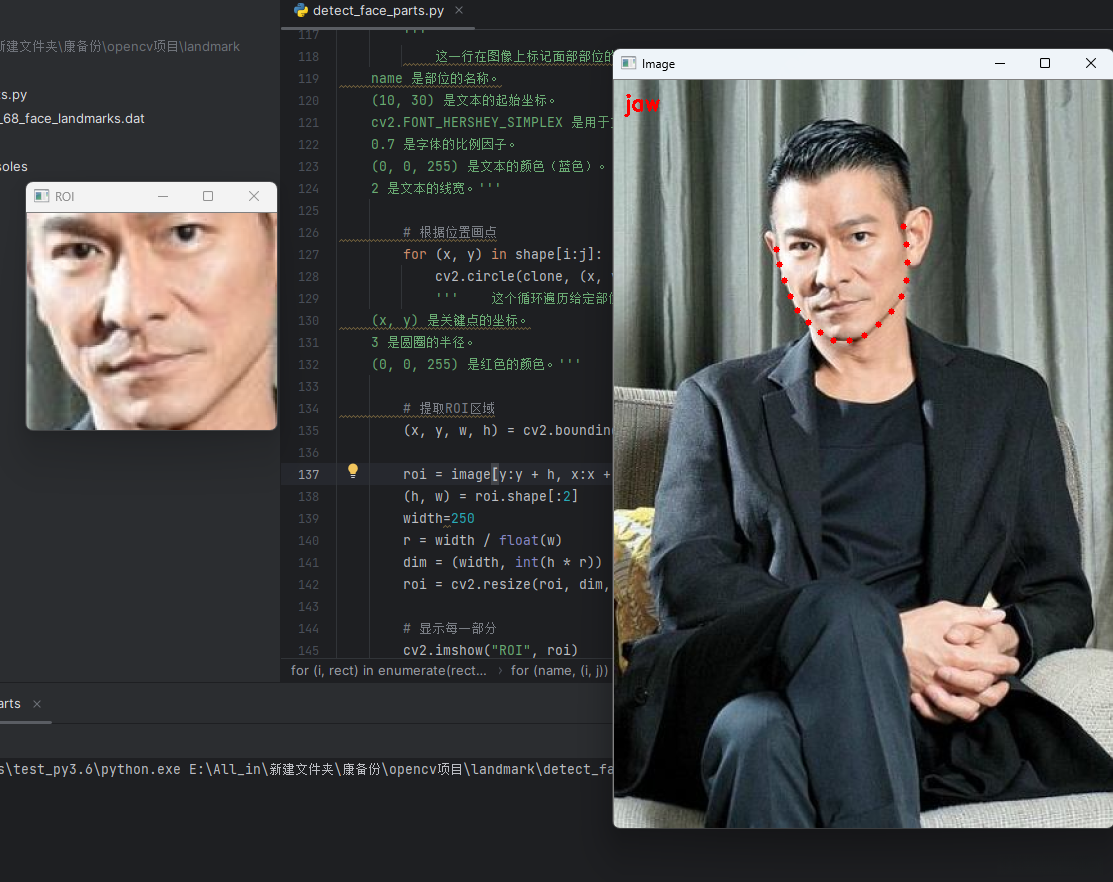1113x882 pixels.
Task: Switch to detect_face_parts.py editor tab
Action: 378,11
